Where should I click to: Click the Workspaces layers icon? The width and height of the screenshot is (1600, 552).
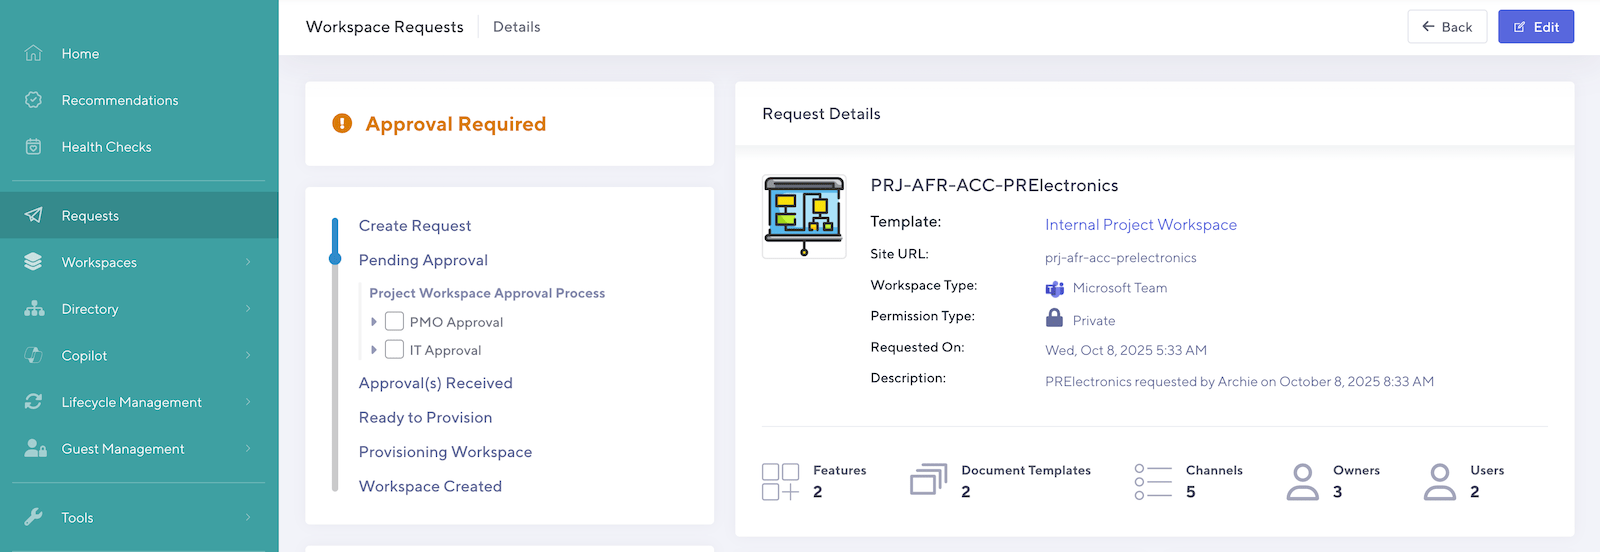(x=33, y=262)
